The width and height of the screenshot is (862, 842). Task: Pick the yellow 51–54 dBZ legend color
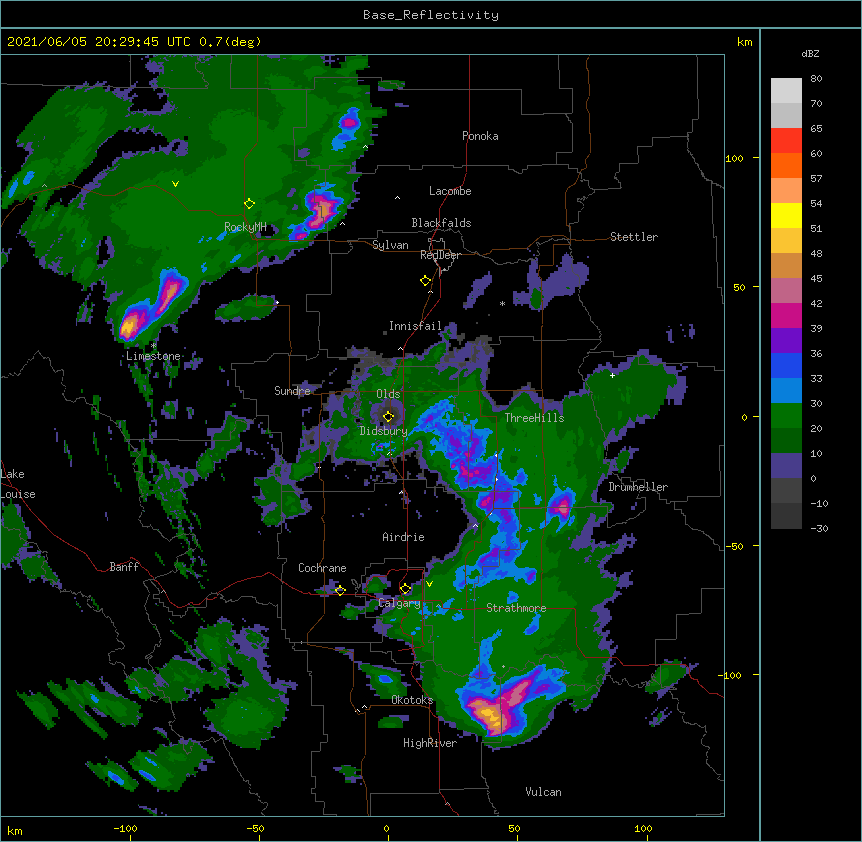(x=786, y=216)
